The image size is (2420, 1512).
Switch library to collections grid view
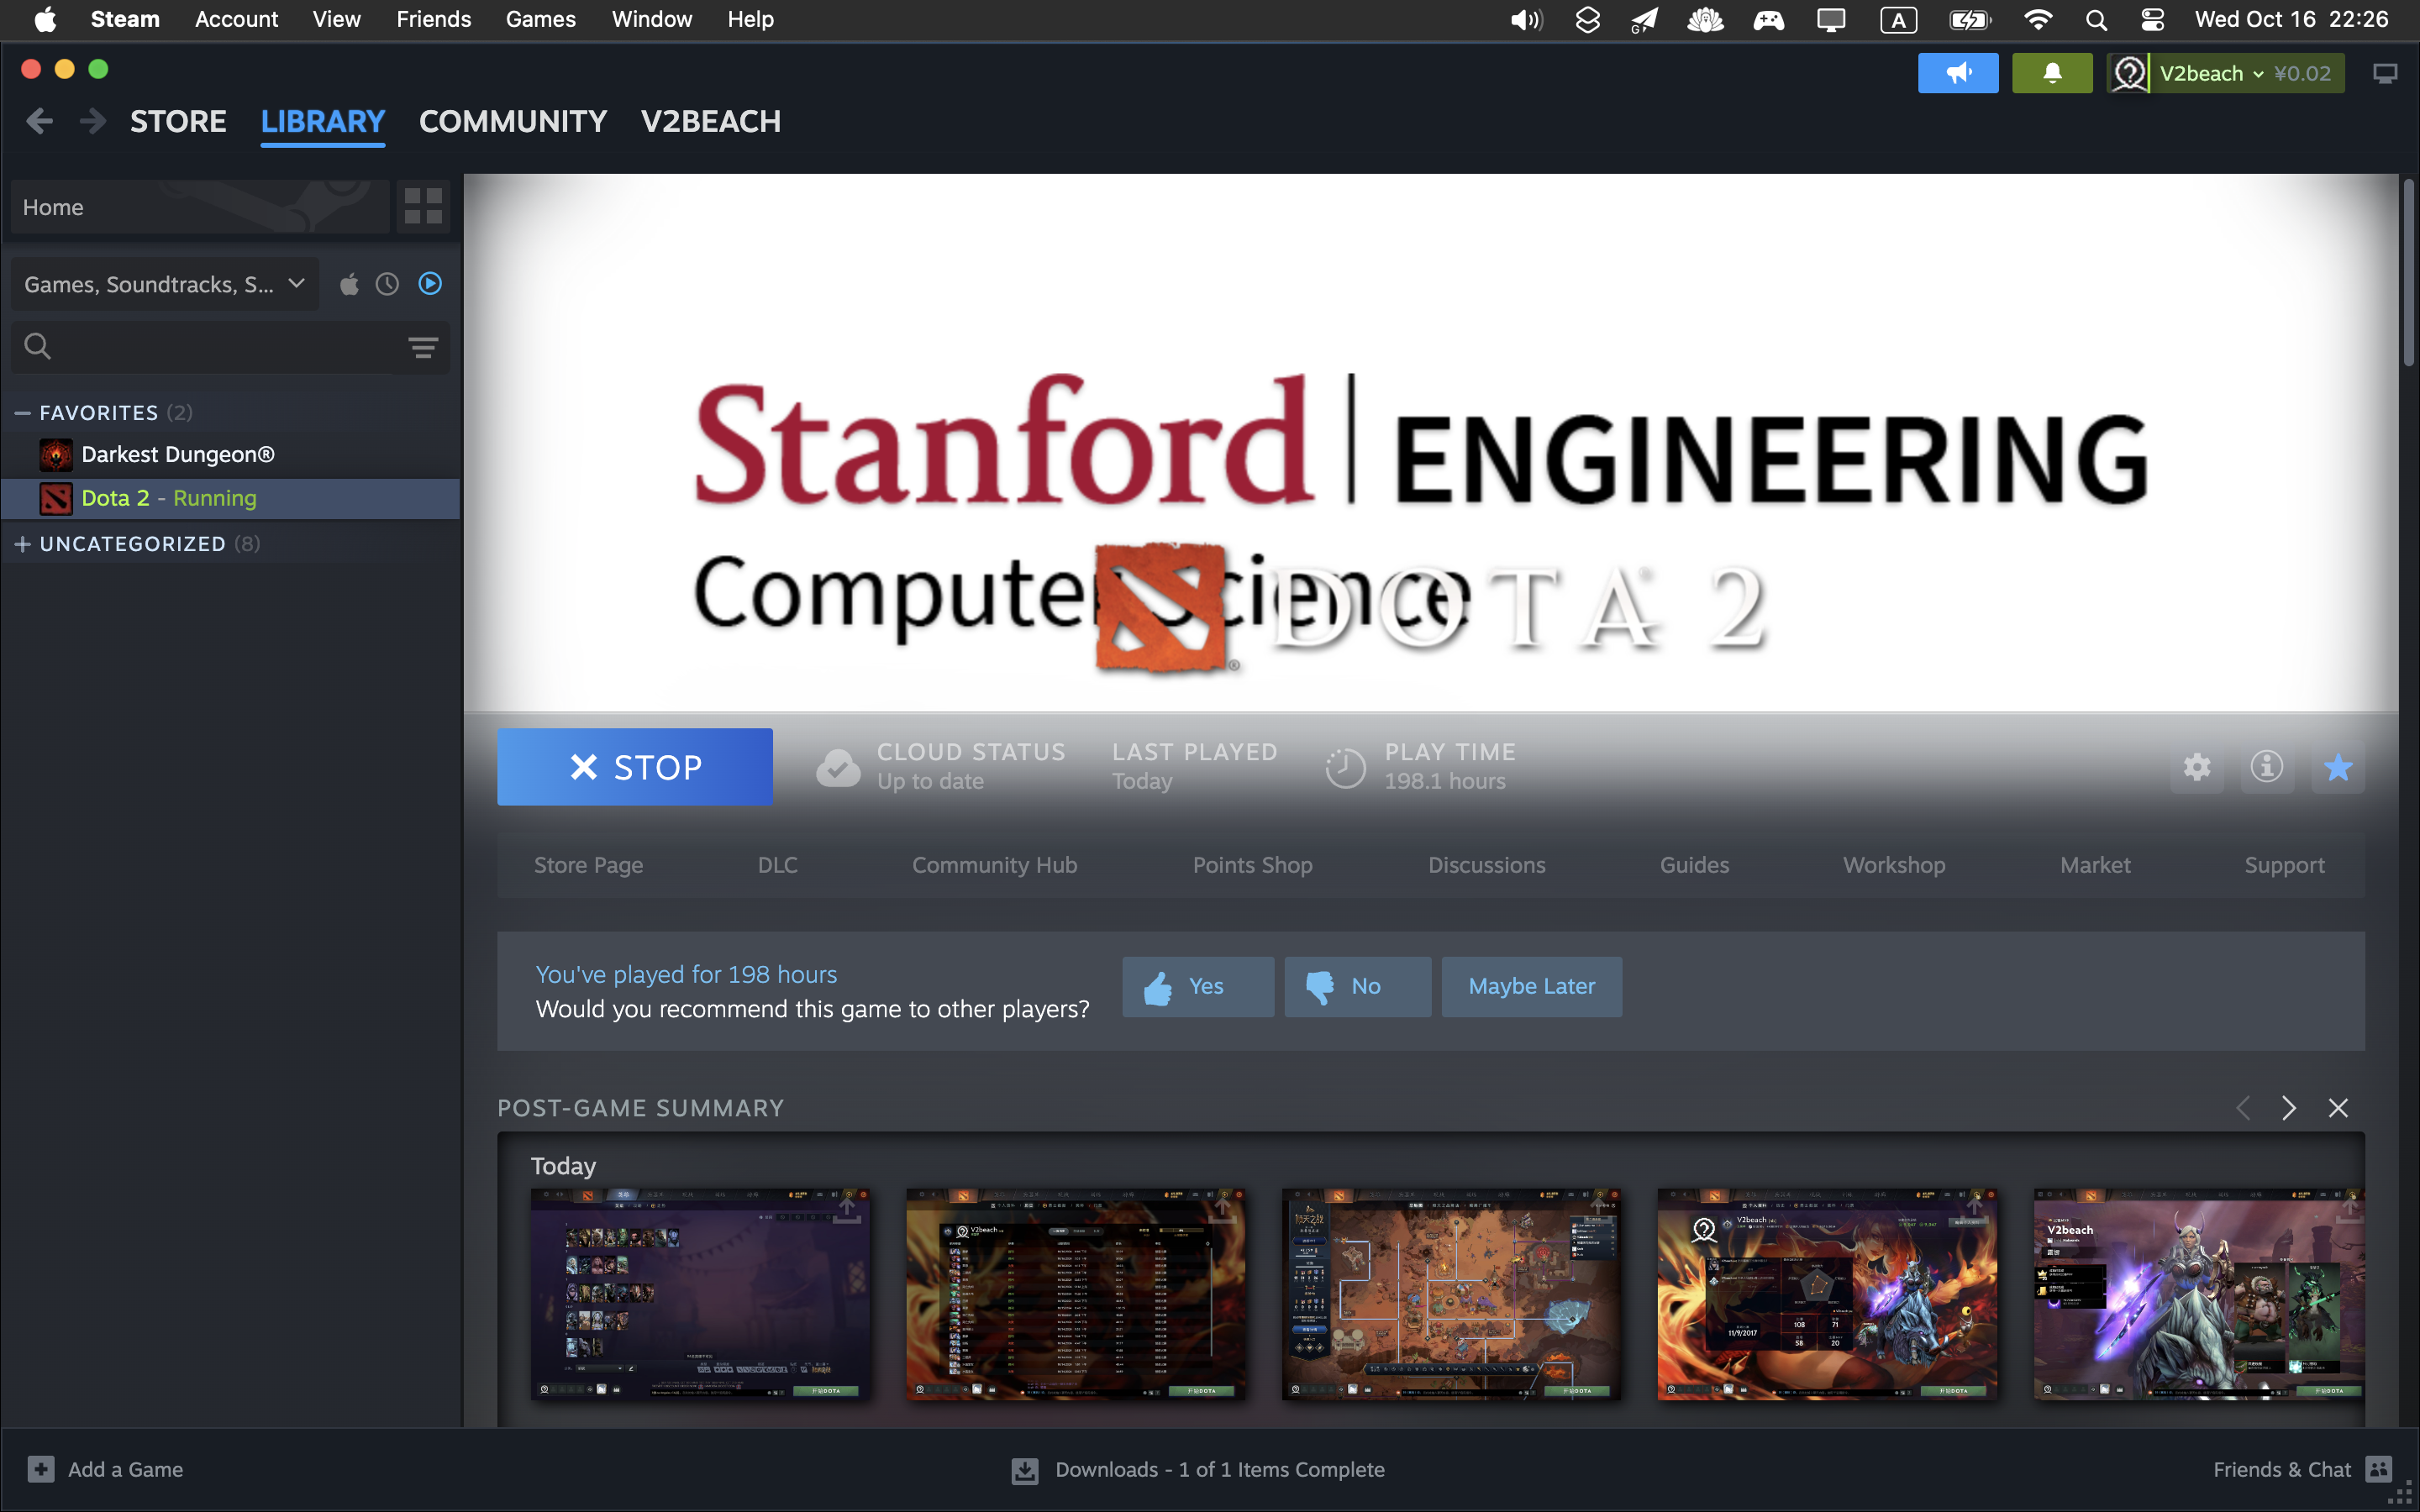(x=423, y=207)
